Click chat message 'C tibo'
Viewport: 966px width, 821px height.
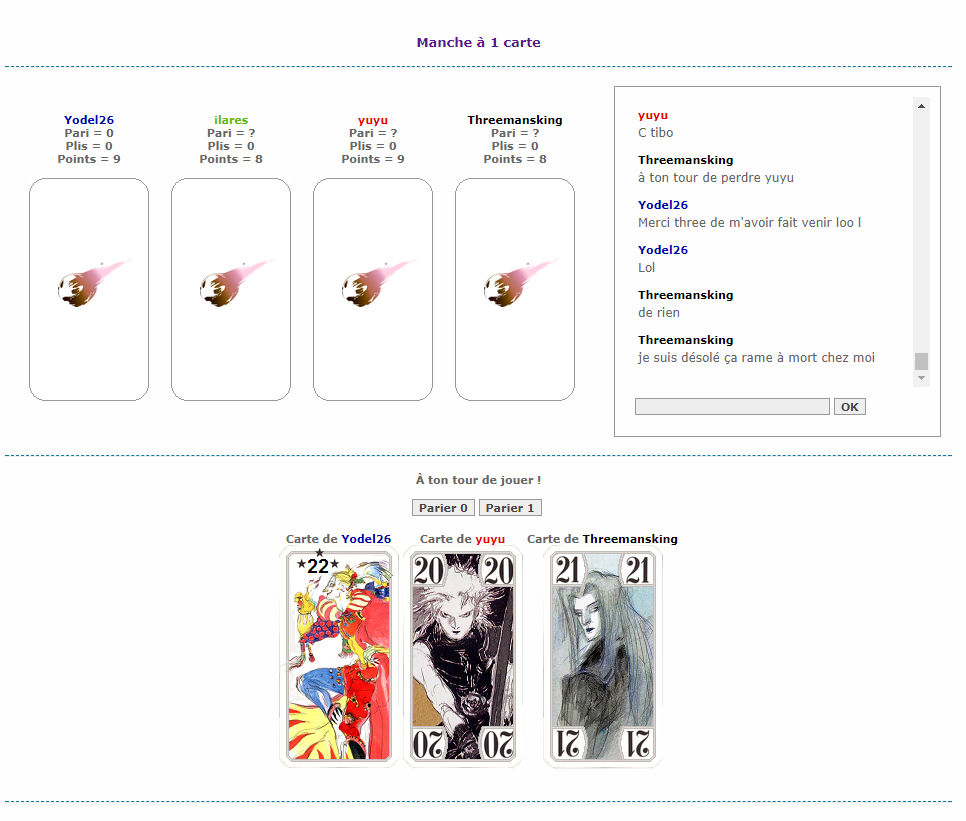pos(656,132)
